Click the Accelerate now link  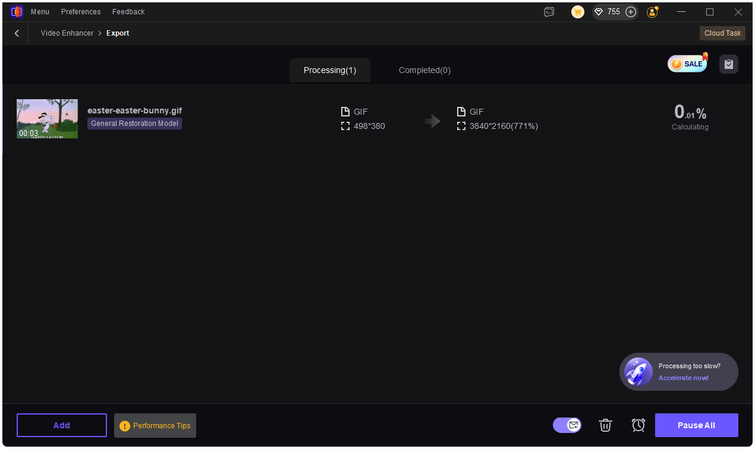click(683, 378)
